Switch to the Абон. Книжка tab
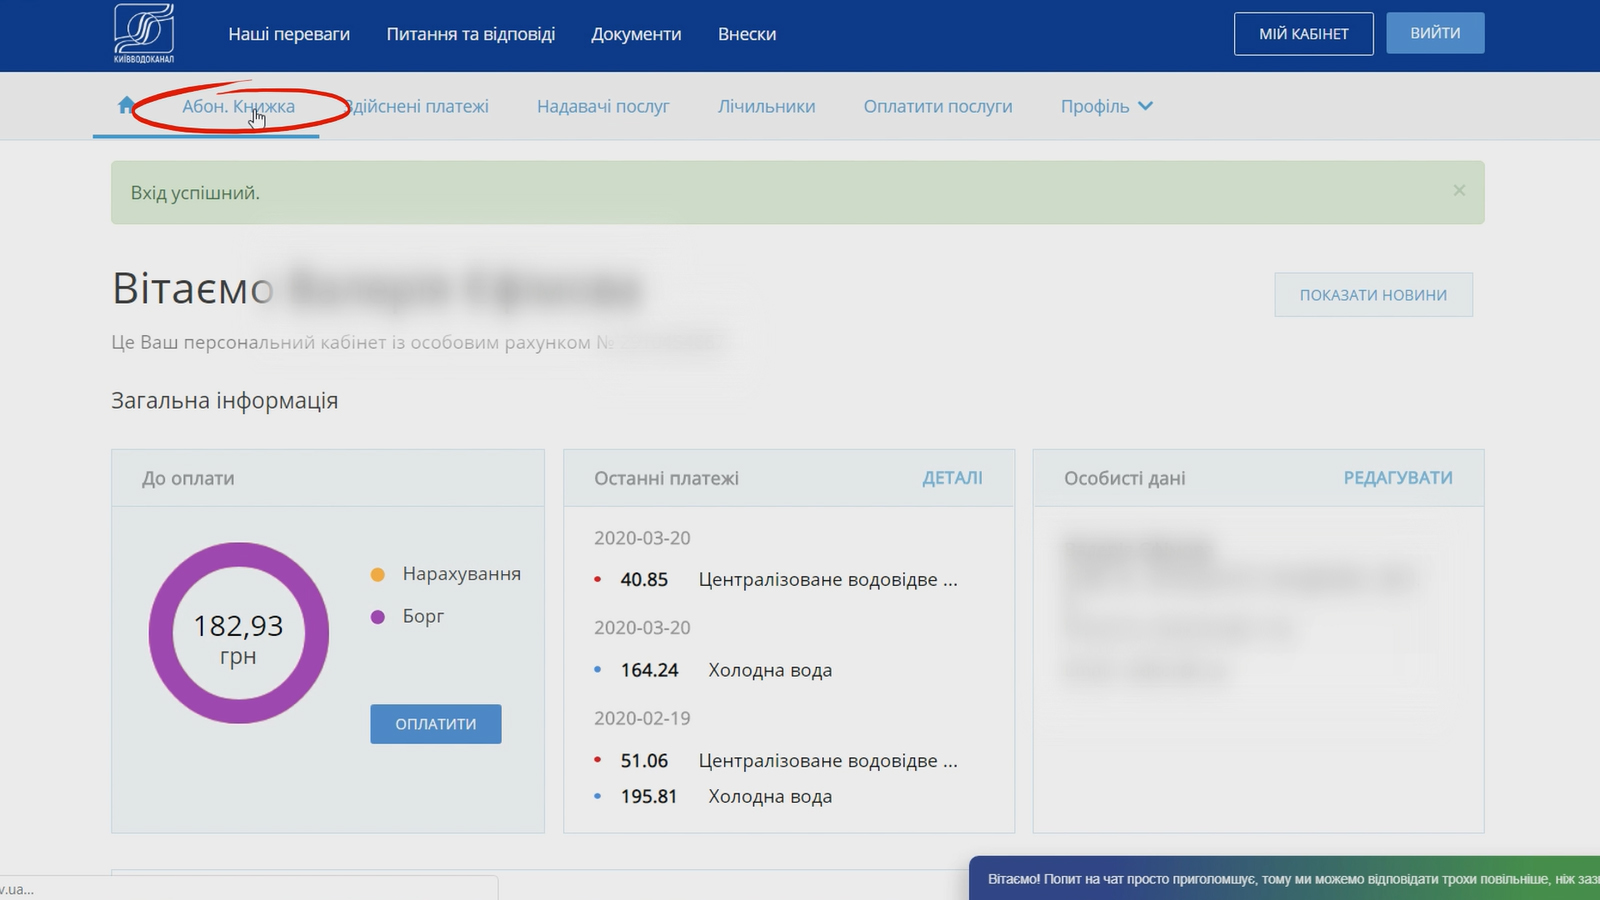The height and width of the screenshot is (900, 1600). [238, 106]
